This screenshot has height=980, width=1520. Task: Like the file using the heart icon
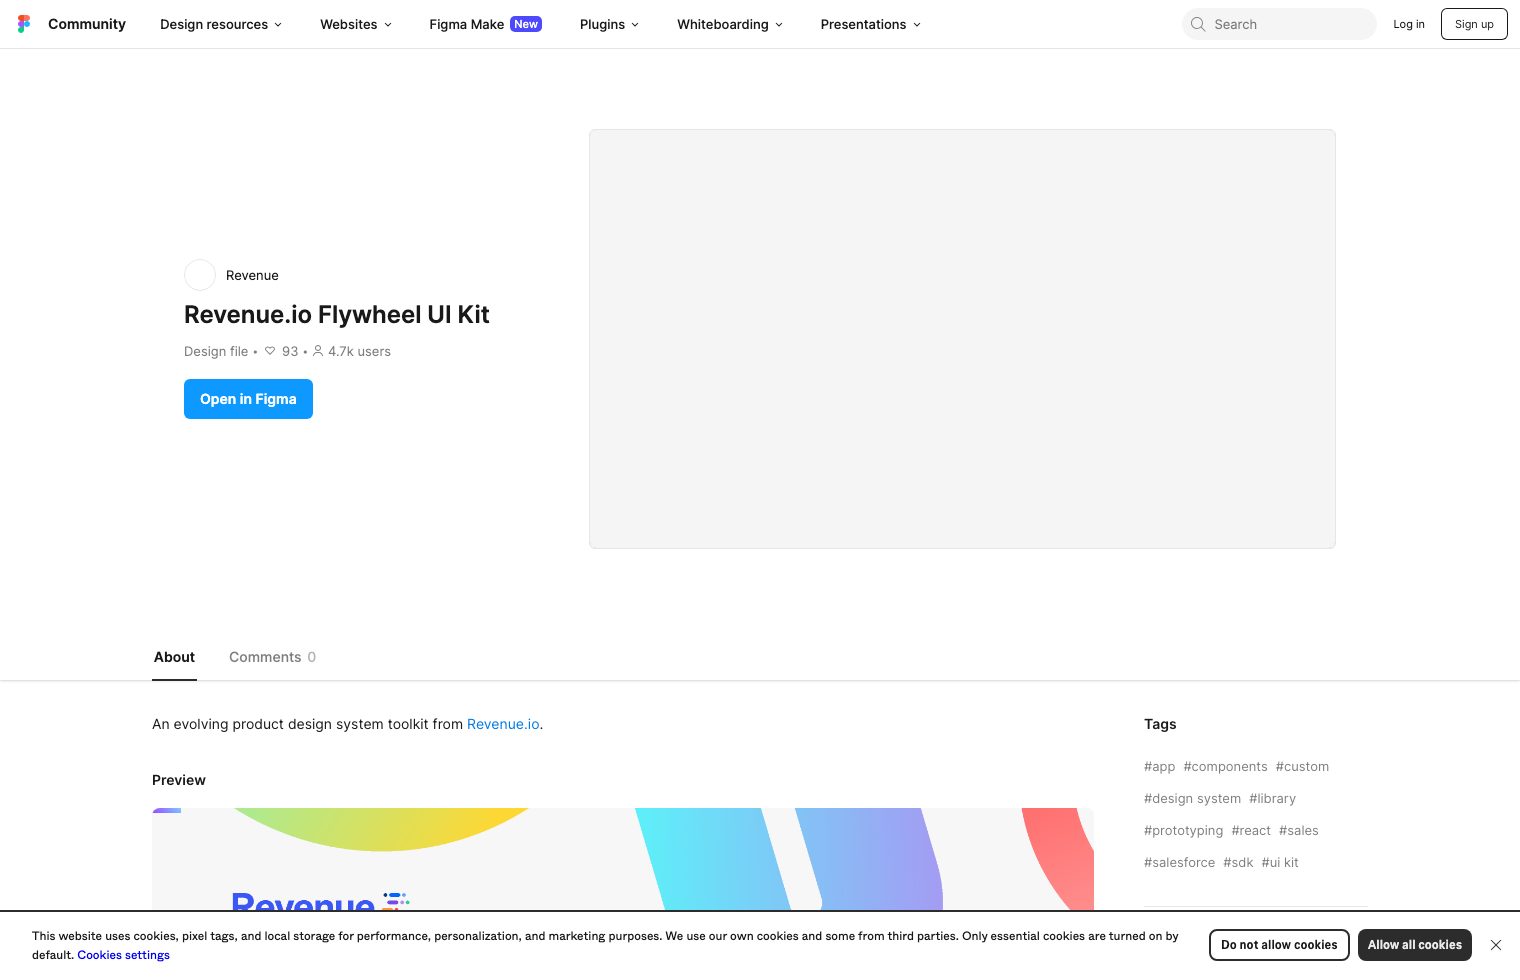(270, 351)
